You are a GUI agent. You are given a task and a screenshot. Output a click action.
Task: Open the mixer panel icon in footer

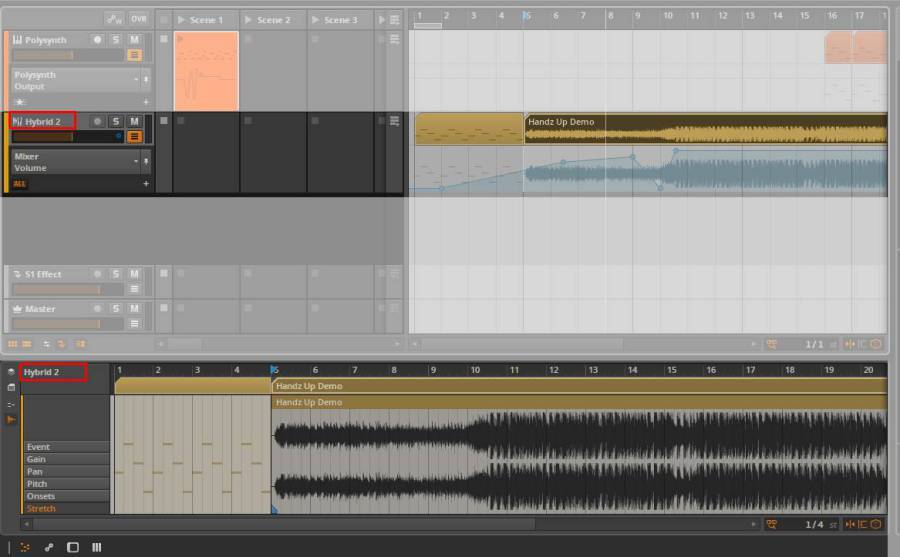point(97,547)
